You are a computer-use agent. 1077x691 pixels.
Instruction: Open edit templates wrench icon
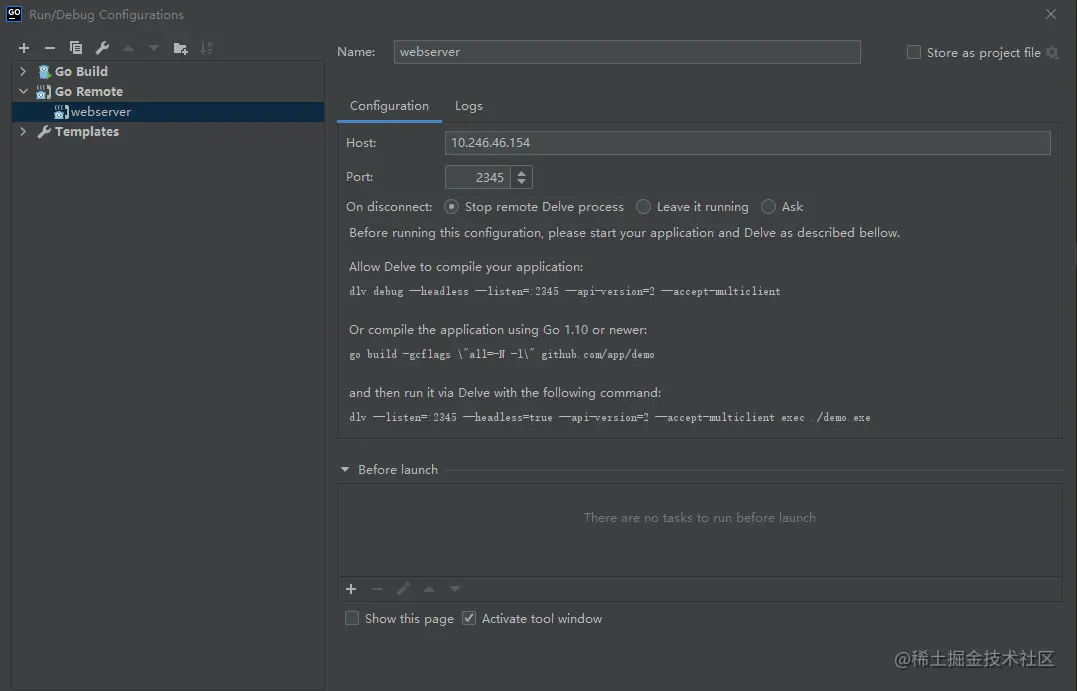pyautogui.click(x=102, y=48)
